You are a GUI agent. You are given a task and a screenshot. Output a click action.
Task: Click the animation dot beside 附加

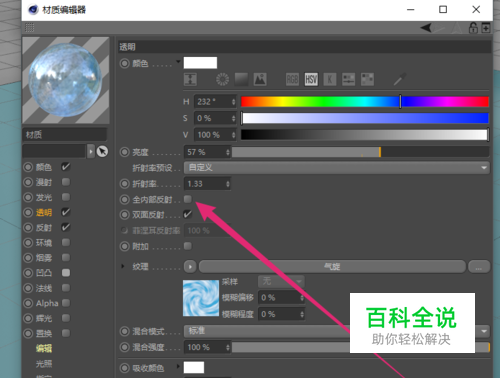pyautogui.click(x=124, y=247)
